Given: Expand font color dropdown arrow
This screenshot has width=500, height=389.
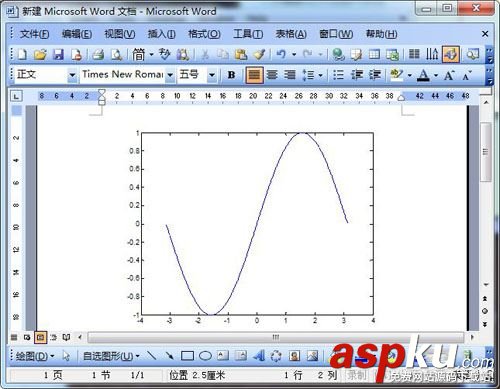Looking at the screenshot, I should coord(436,75).
